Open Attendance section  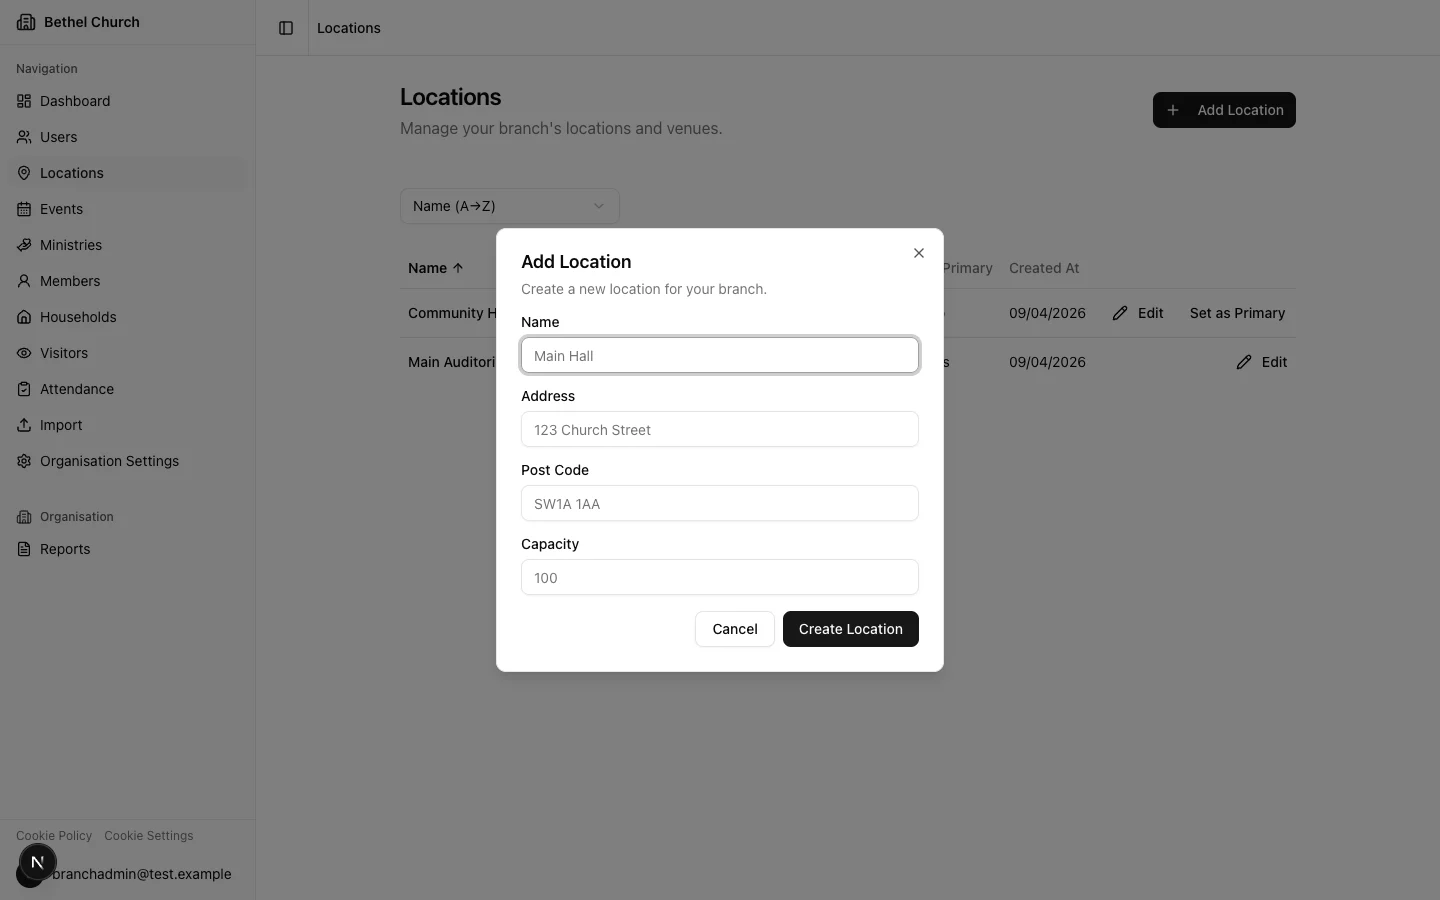[x=128, y=389]
